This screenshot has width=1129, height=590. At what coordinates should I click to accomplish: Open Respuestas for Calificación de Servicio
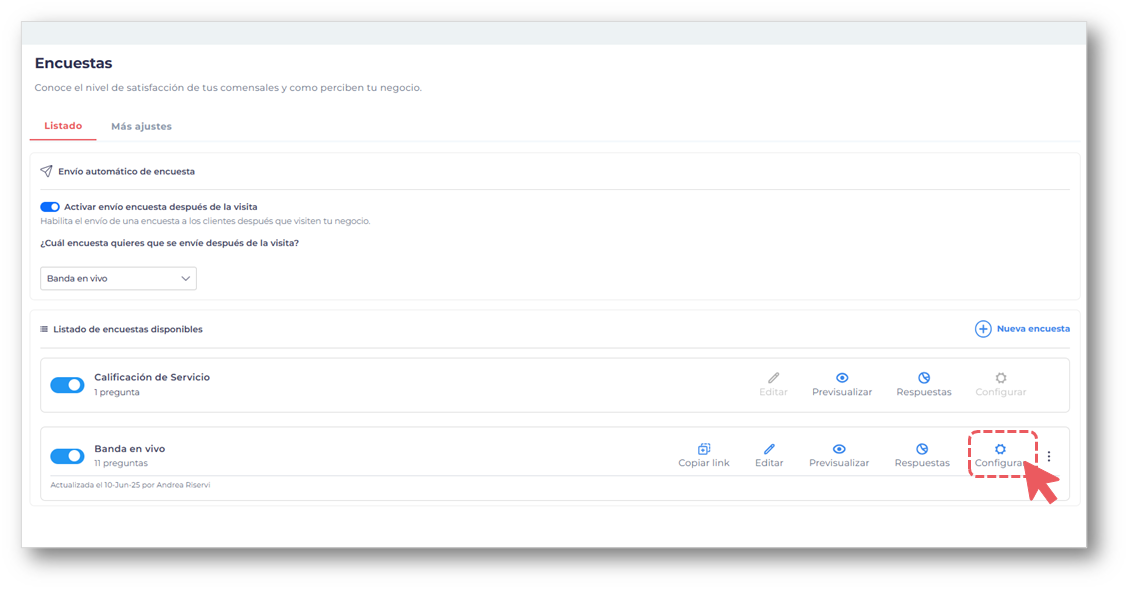924,378
